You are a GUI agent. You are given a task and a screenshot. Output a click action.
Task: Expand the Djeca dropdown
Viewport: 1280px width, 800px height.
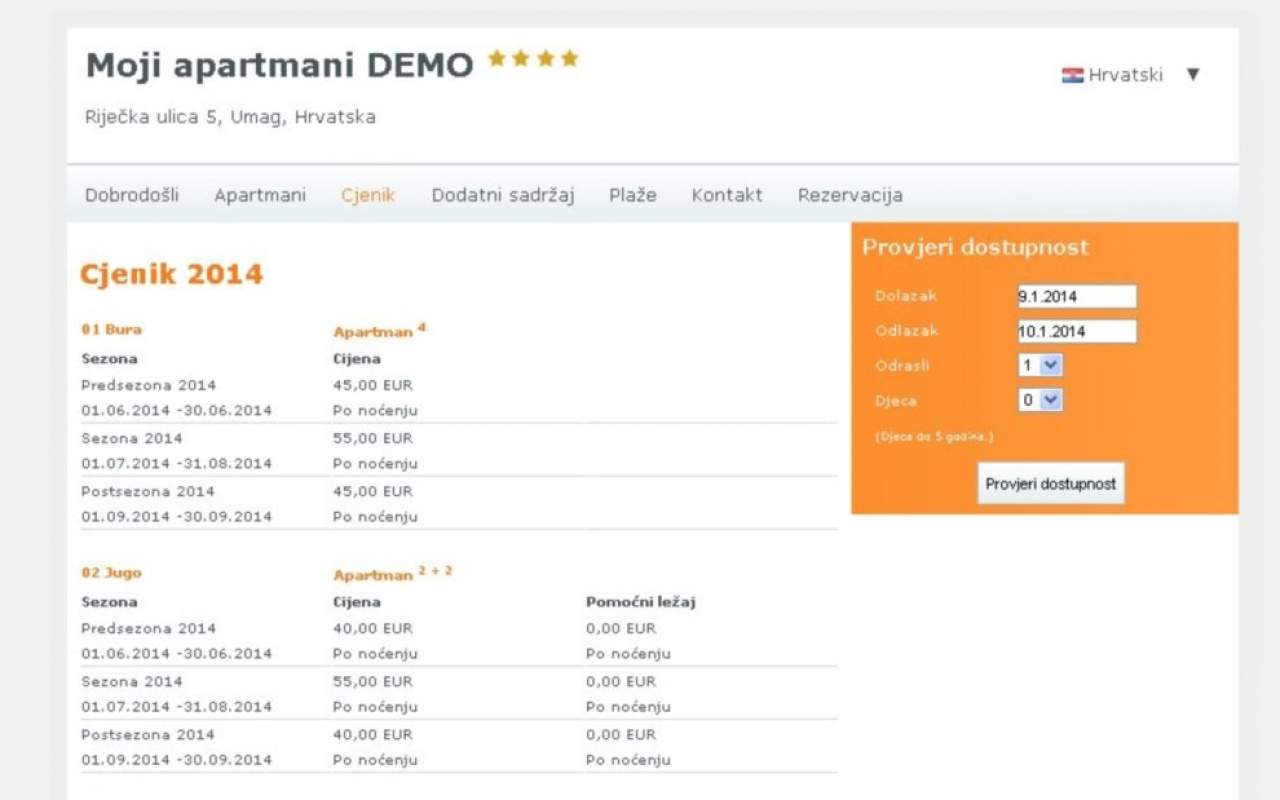point(1040,400)
